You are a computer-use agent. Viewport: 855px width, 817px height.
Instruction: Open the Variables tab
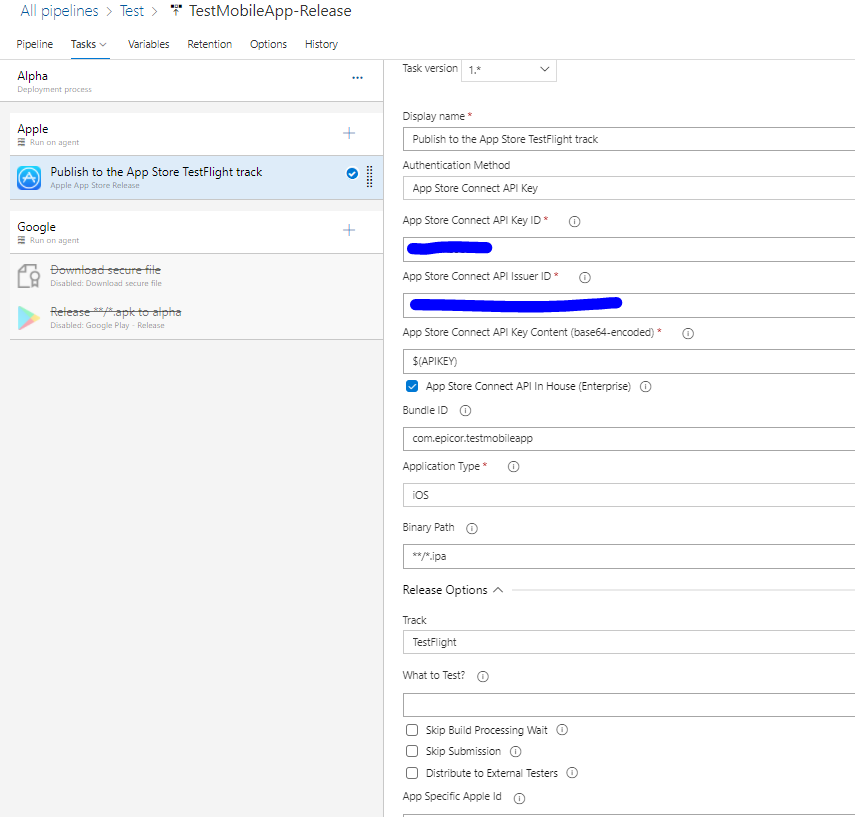point(148,44)
